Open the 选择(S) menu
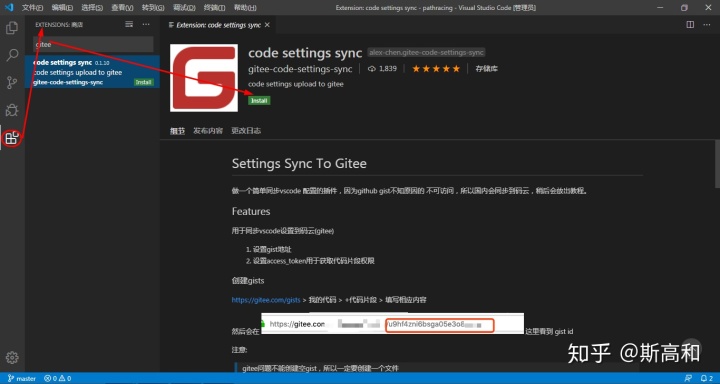Image resolution: width=720 pixels, height=384 pixels. [x=92, y=8]
